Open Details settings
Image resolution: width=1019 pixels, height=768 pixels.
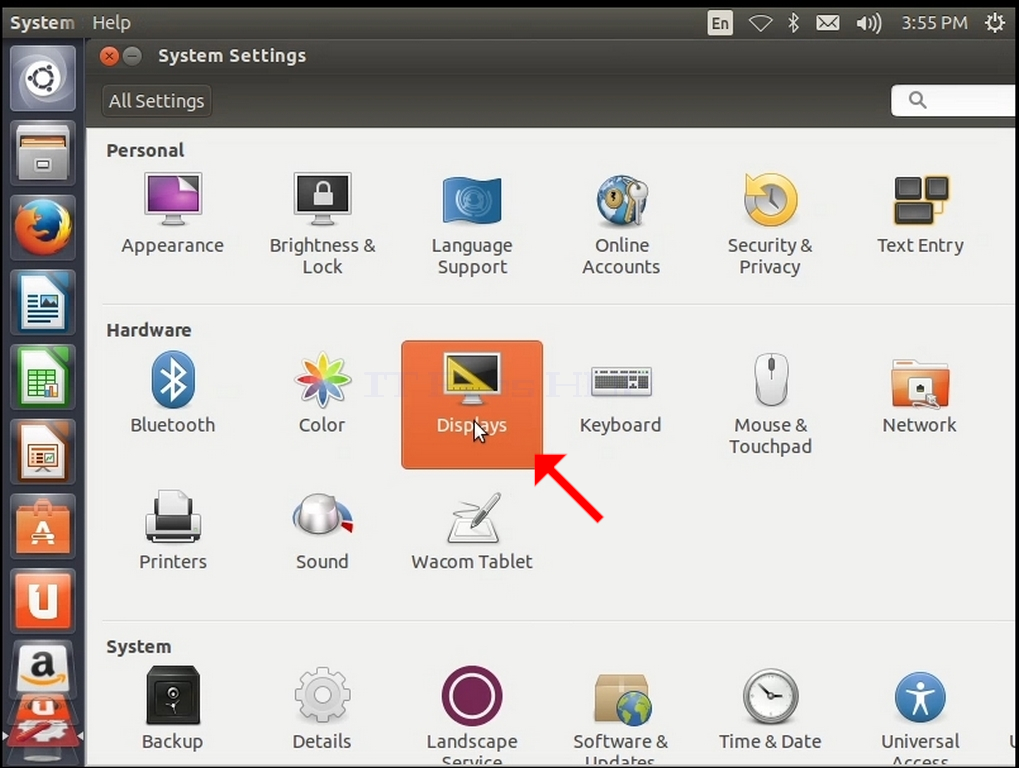(322, 708)
